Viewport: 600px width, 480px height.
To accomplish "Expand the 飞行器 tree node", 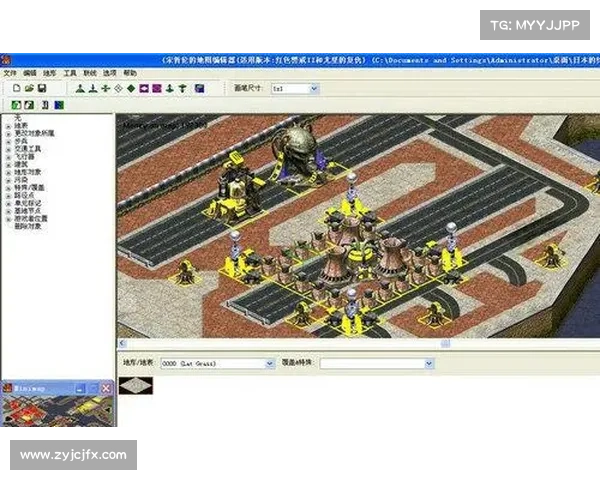I will click(8, 157).
